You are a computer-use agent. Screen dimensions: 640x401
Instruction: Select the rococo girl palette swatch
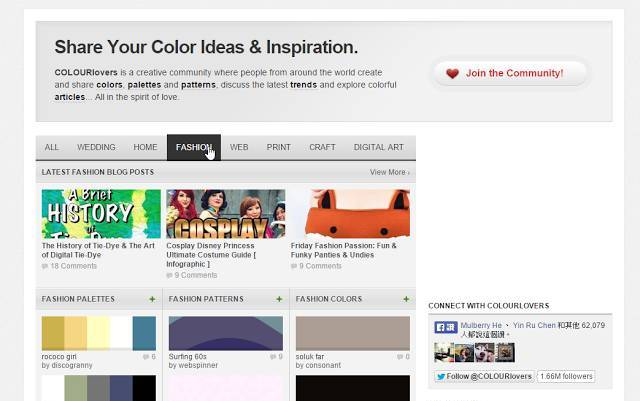point(98,333)
